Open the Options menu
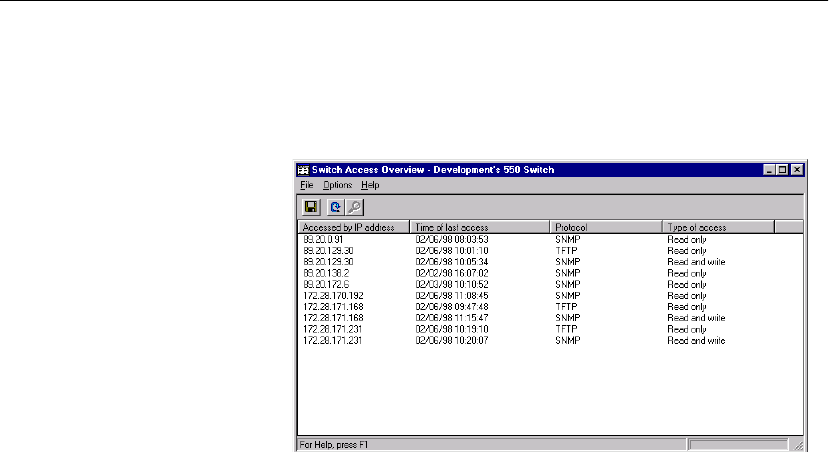The width and height of the screenshot is (829, 452). pos(337,186)
